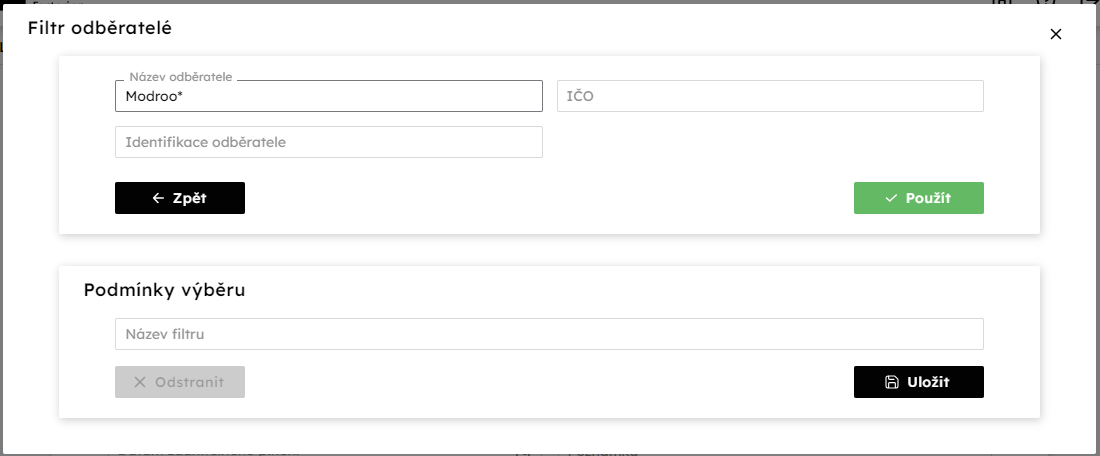The image size is (1100, 456).
Task: Click the Název filtru text field
Action: pos(549,334)
